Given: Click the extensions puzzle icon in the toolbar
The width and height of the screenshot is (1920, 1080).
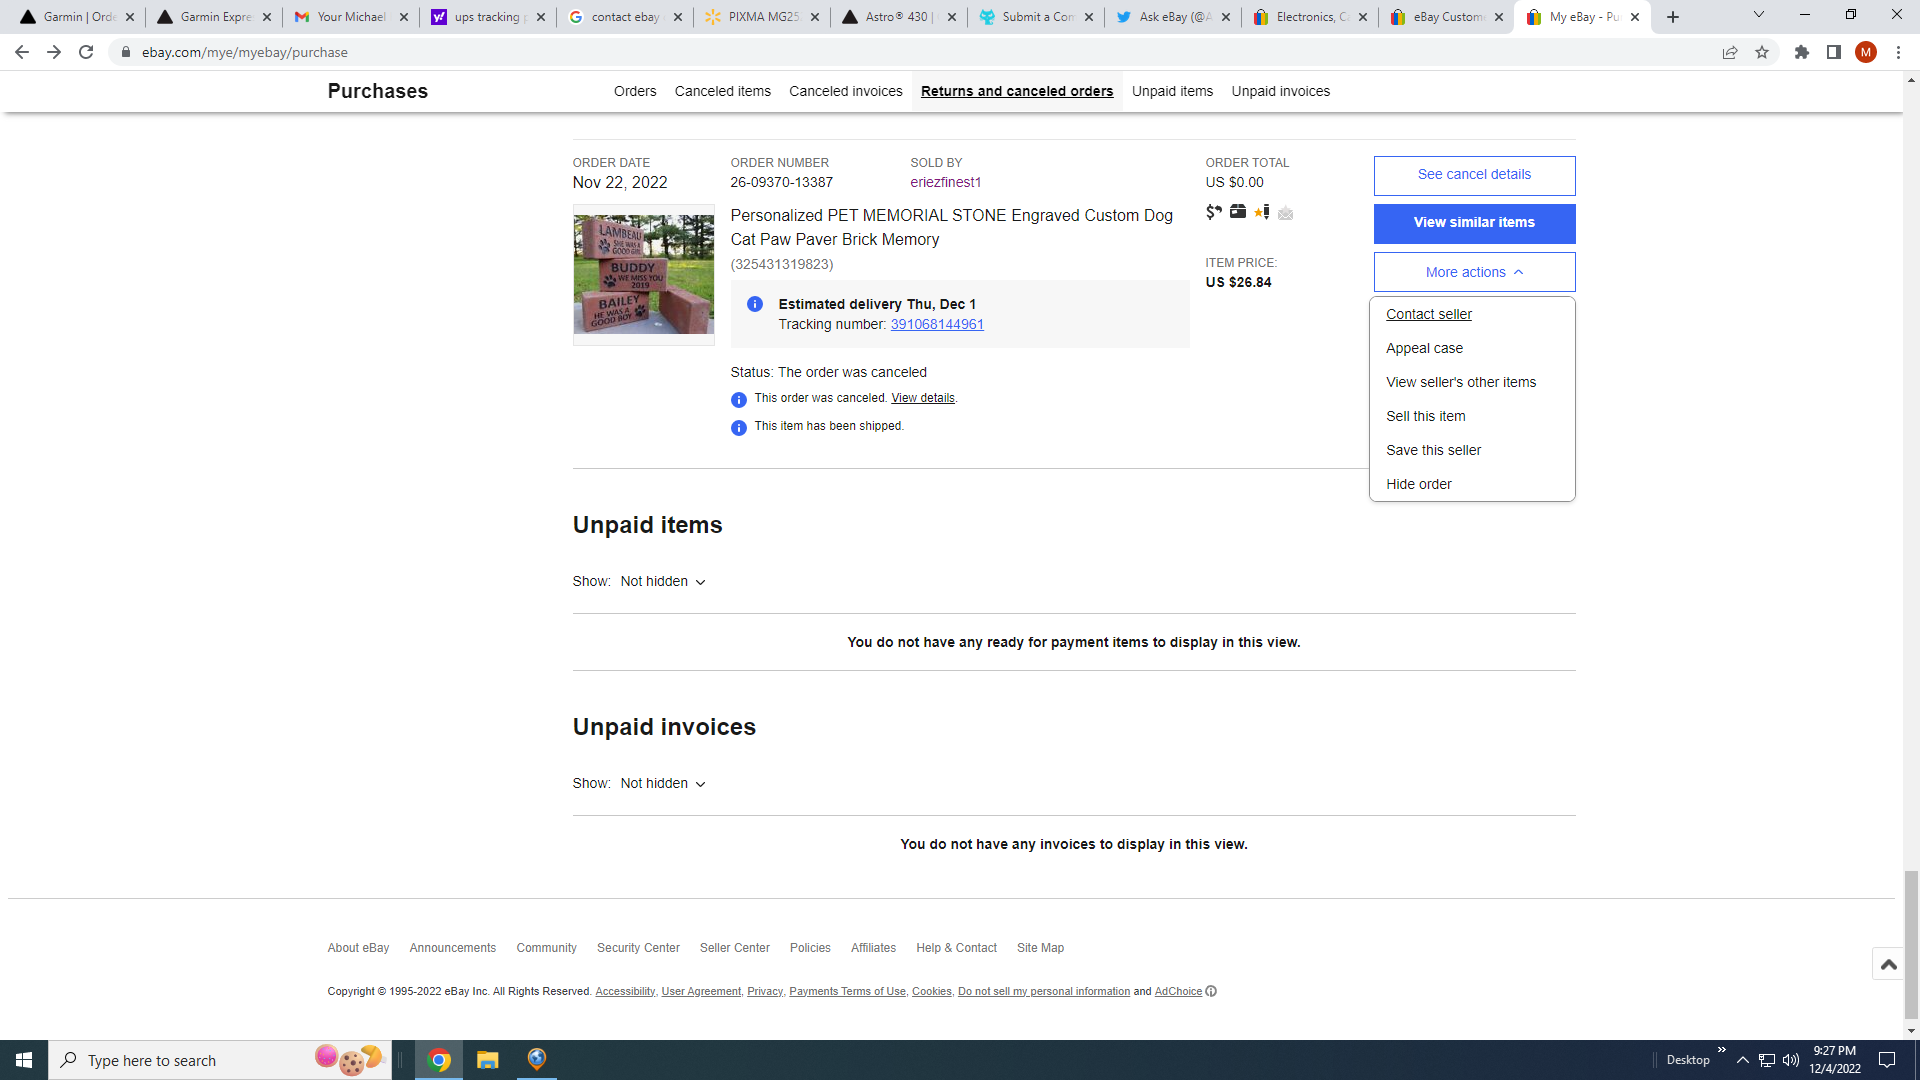Looking at the screenshot, I should click(1802, 52).
